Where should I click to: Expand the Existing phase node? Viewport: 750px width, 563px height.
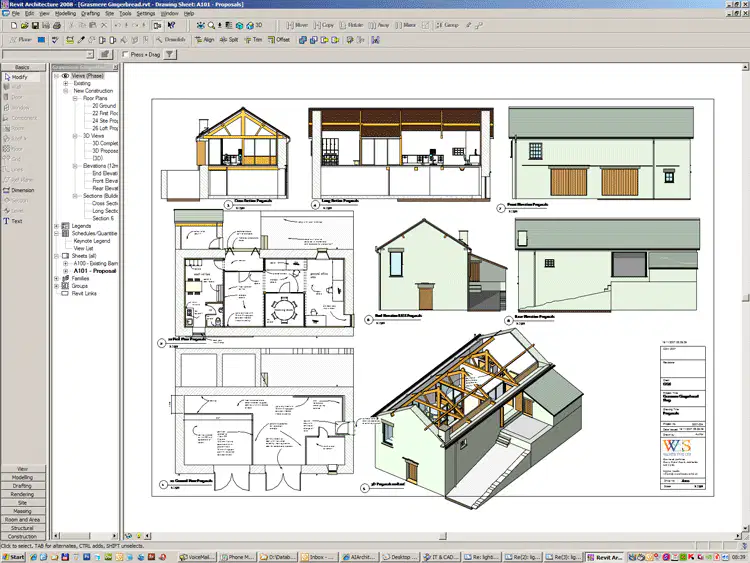tap(66, 83)
